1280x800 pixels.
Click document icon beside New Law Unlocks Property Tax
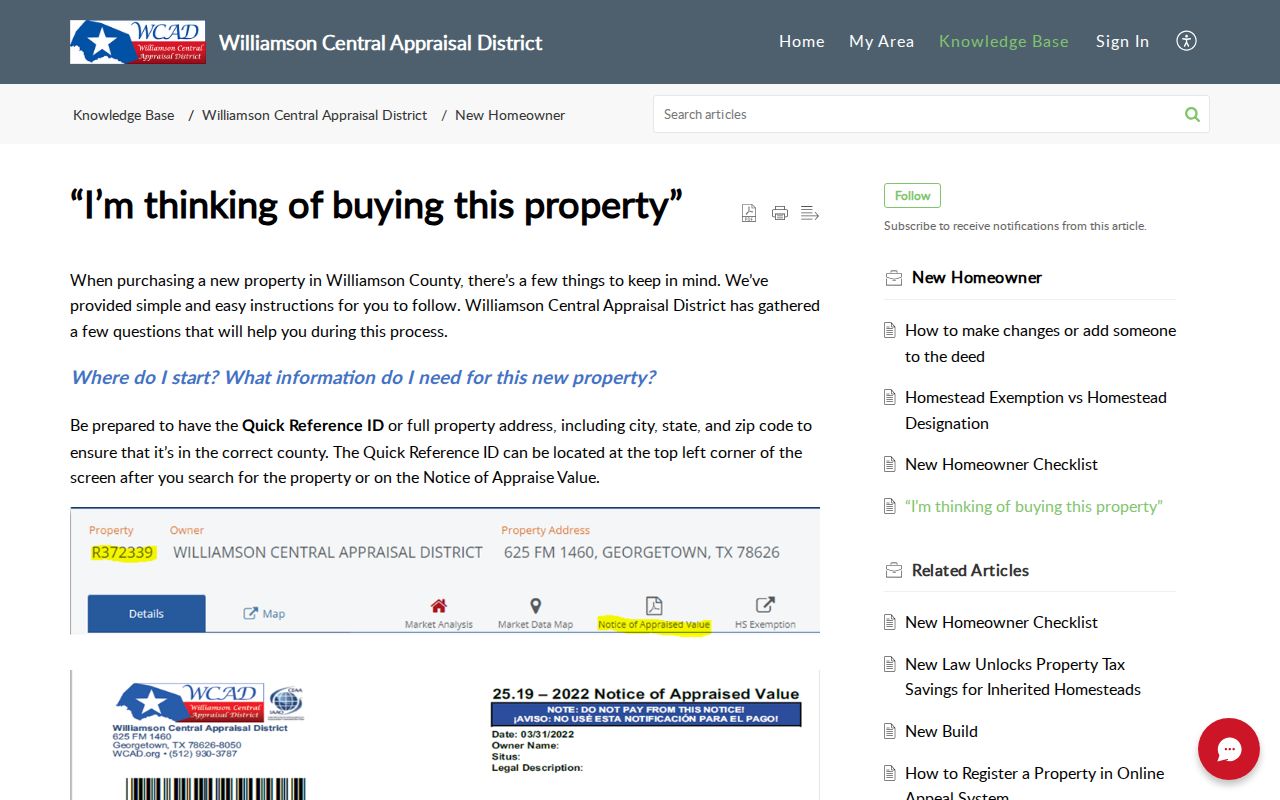coord(890,664)
